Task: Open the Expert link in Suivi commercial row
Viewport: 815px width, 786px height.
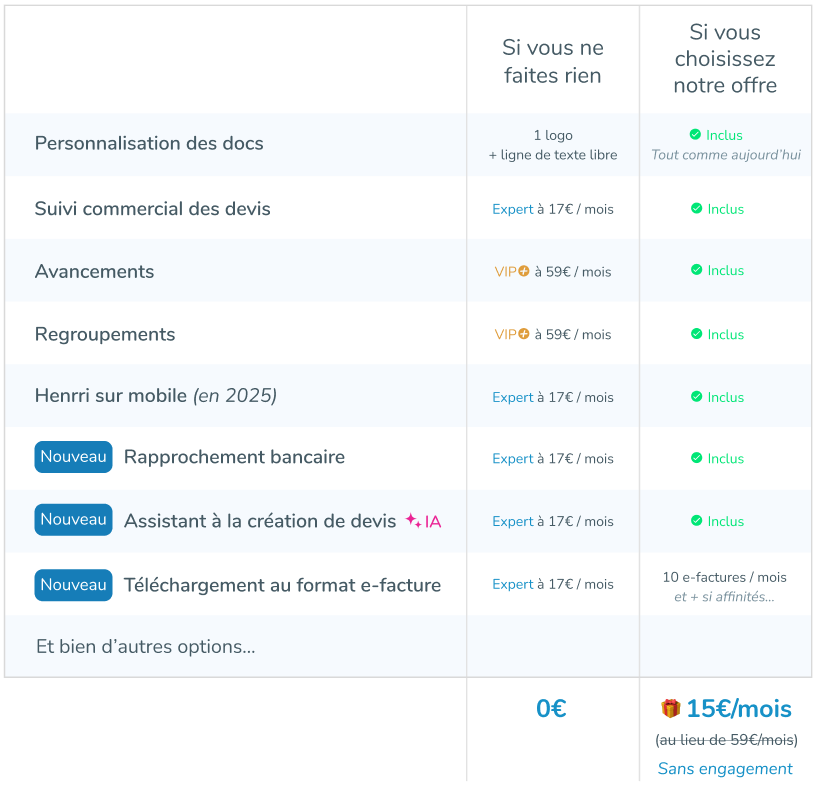Action: (512, 209)
